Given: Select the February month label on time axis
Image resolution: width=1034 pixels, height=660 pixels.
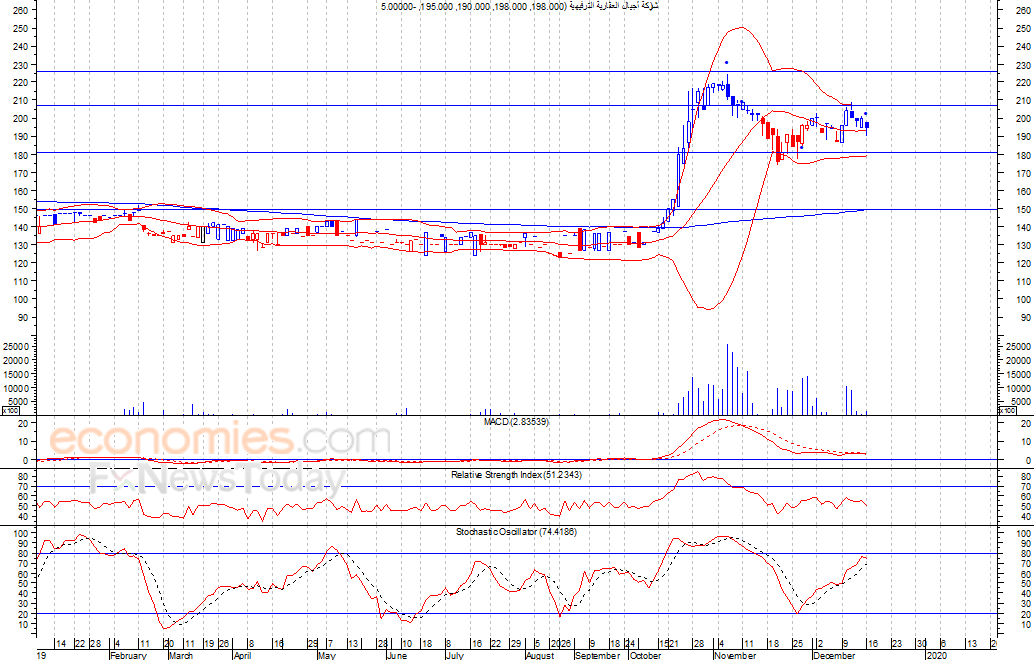Looking at the screenshot, I should coord(128,655).
